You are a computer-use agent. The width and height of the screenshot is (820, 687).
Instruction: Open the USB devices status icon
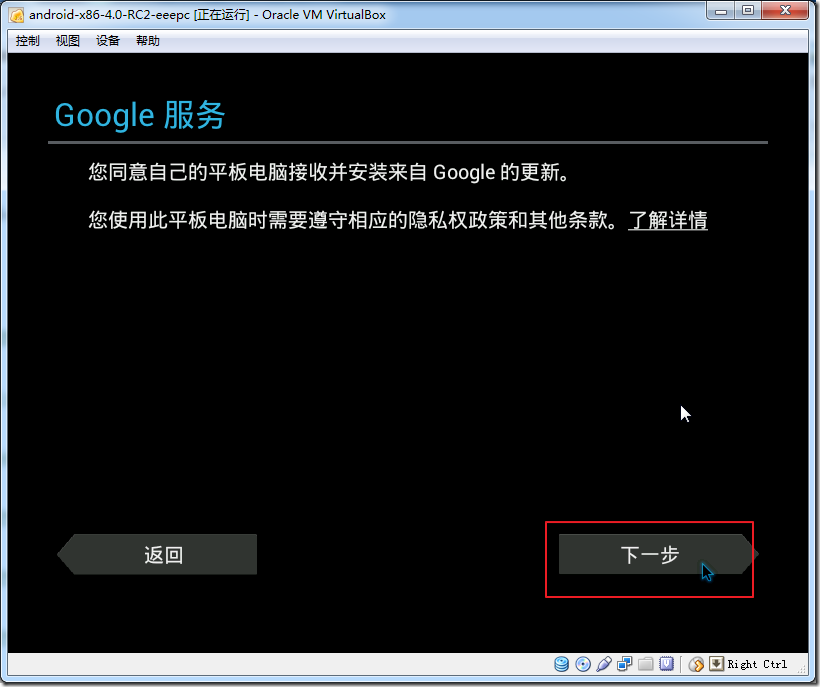603,664
